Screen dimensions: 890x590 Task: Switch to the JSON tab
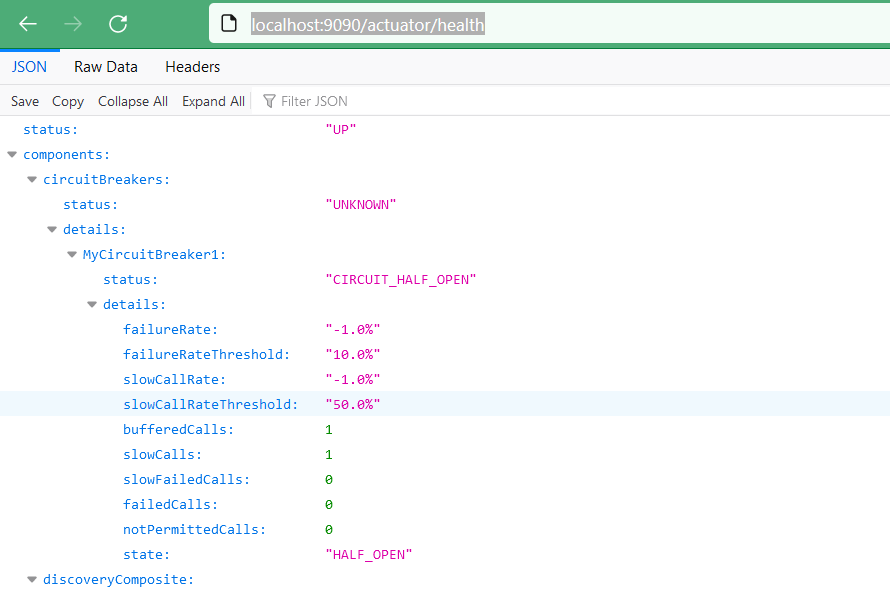pos(30,67)
